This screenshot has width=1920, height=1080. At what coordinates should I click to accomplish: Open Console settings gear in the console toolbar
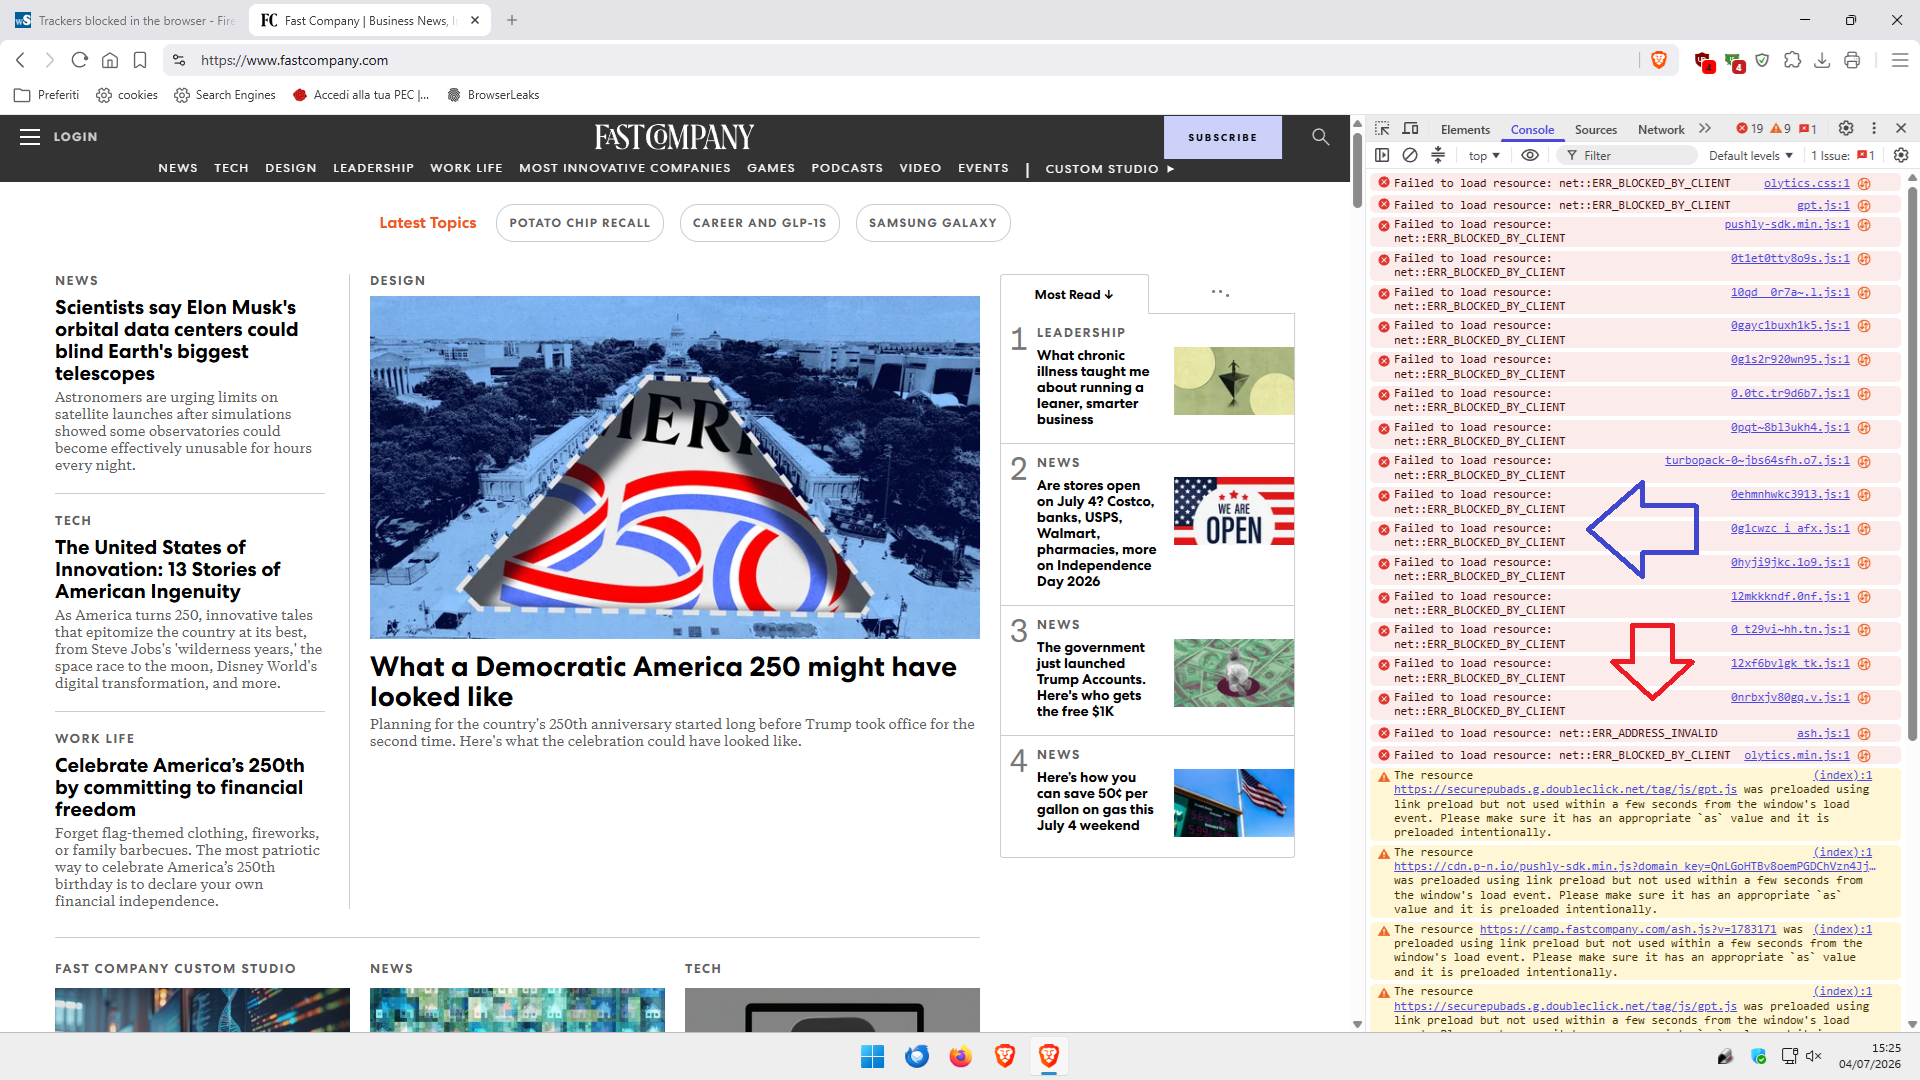pyautogui.click(x=1901, y=155)
